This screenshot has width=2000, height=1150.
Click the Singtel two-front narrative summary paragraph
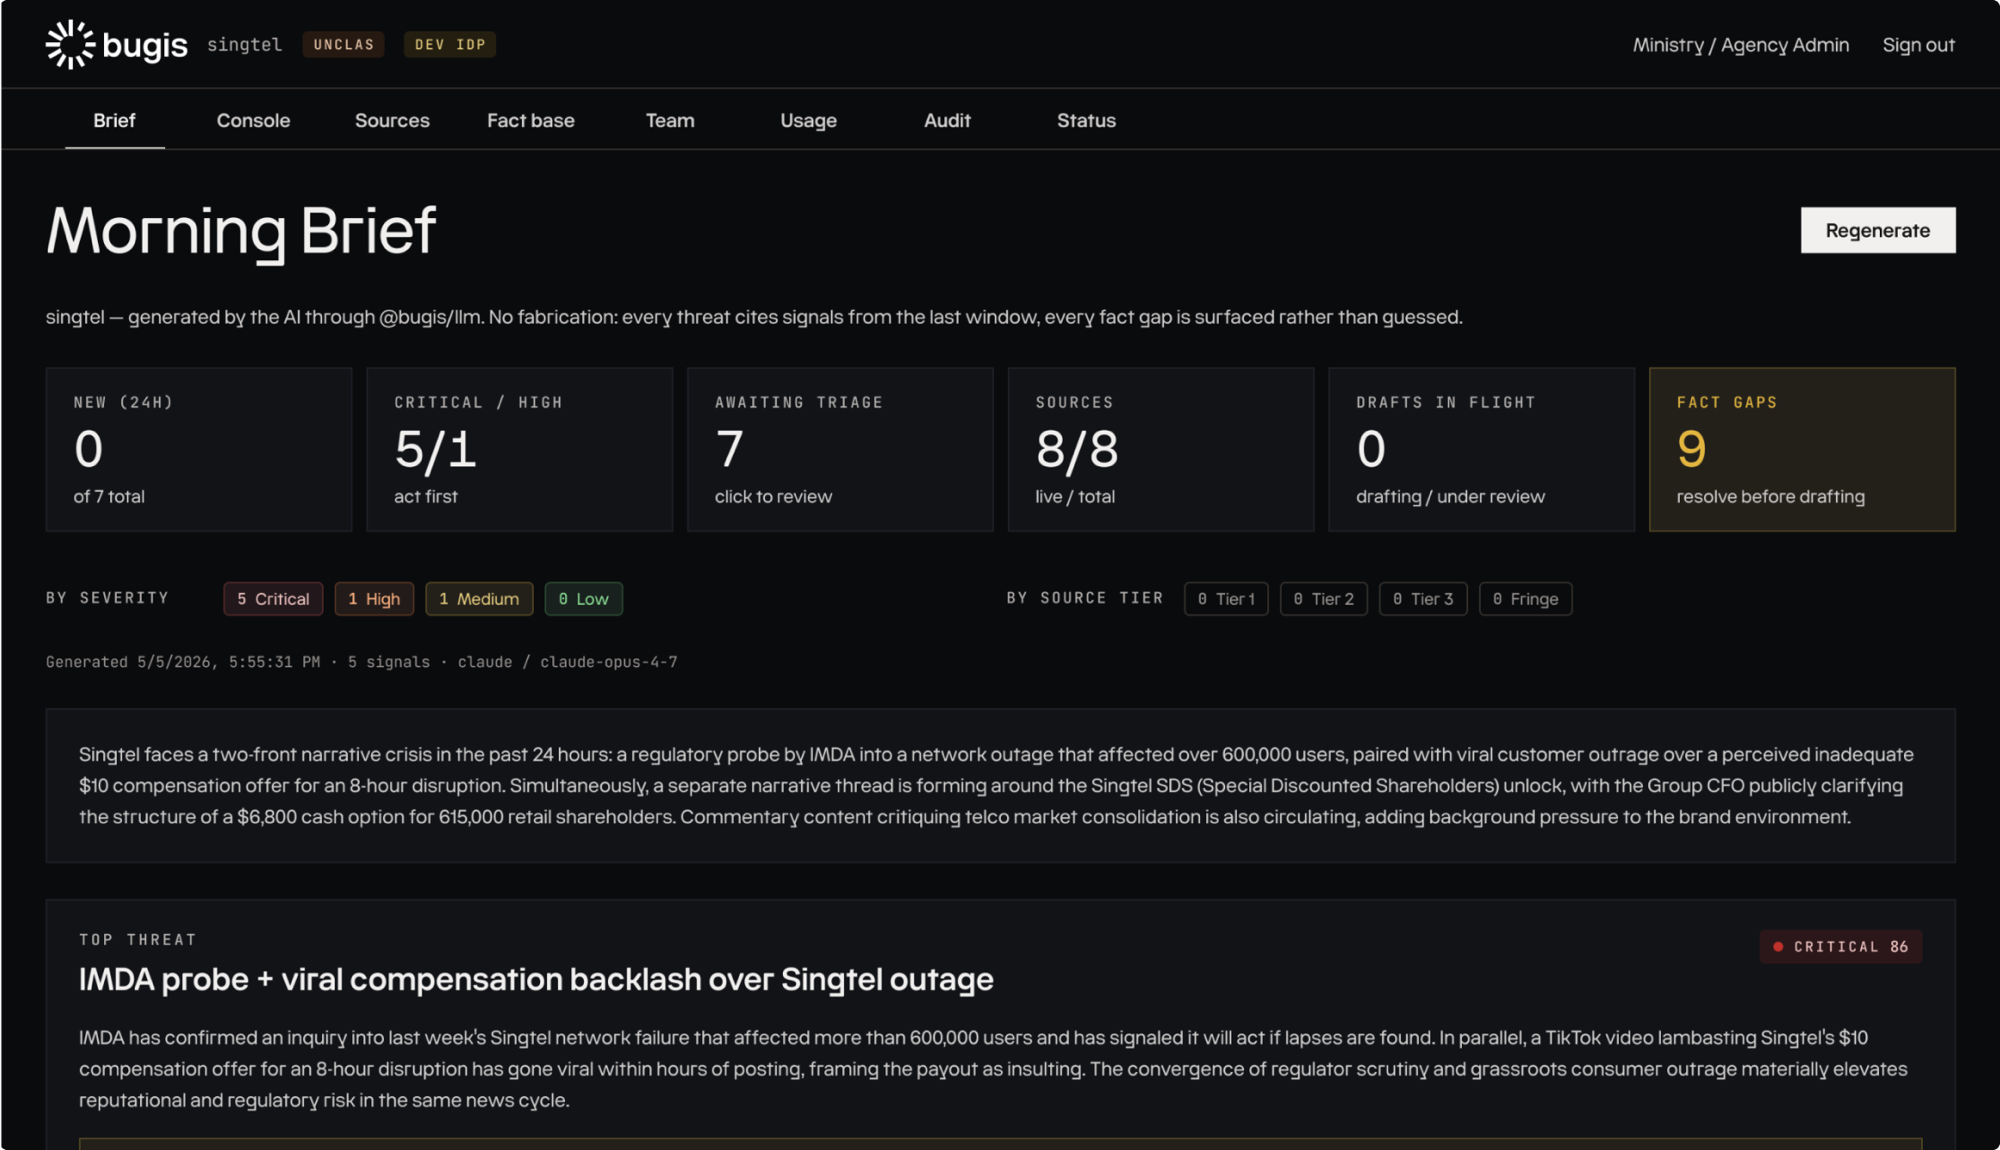click(996, 785)
